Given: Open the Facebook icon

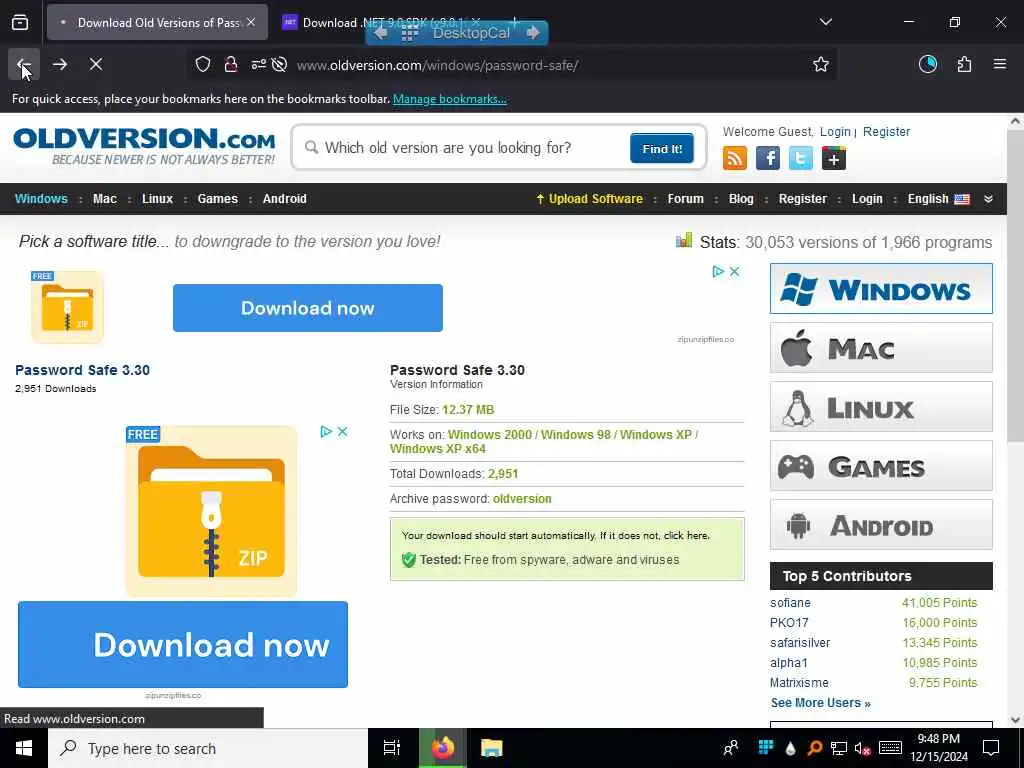Looking at the screenshot, I should 768,158.
